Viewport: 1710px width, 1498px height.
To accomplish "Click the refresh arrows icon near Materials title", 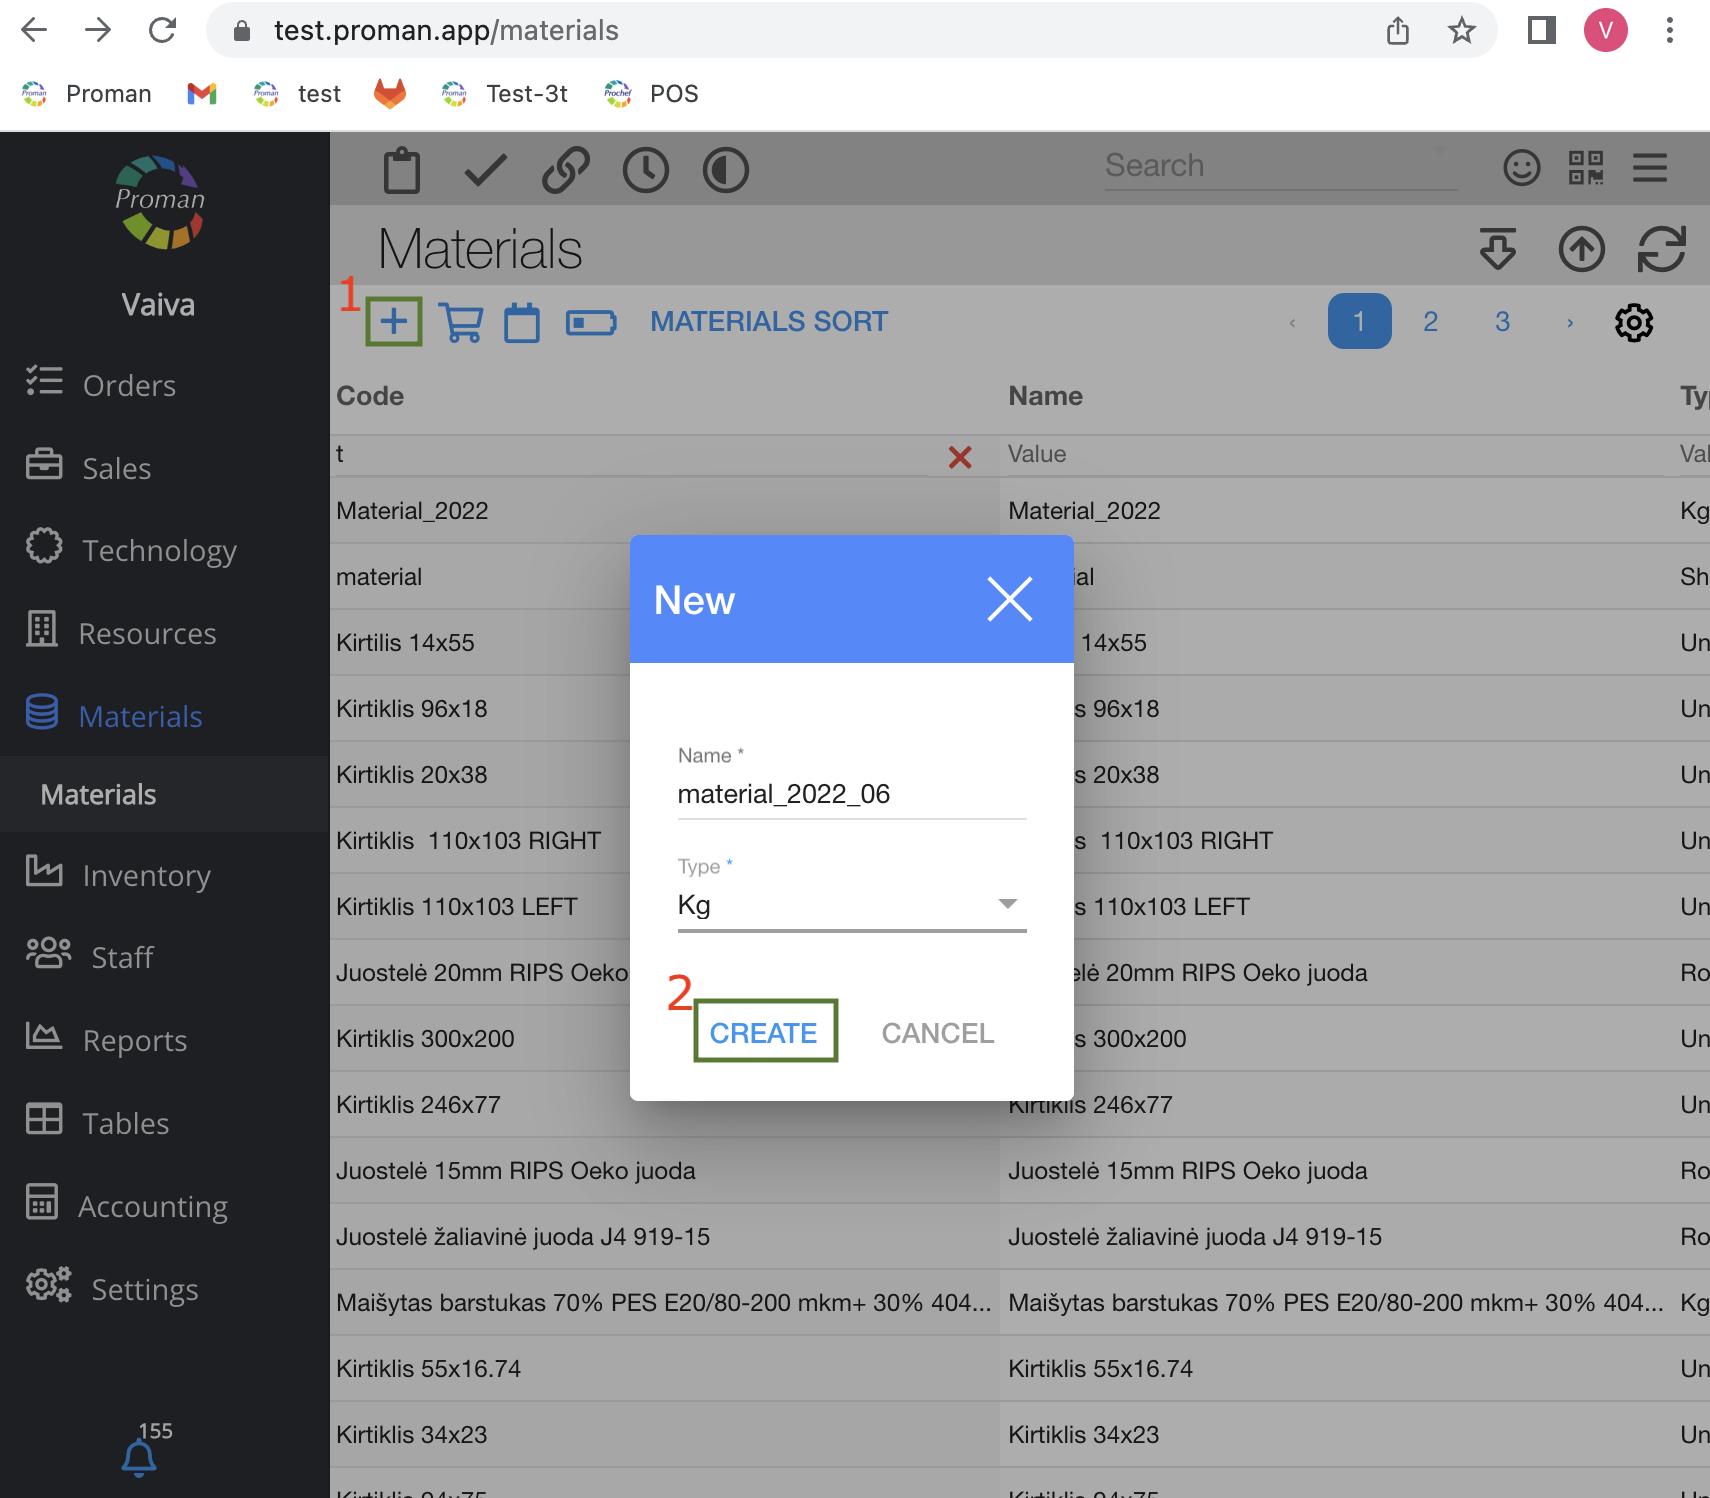I will pos(1661,249).
